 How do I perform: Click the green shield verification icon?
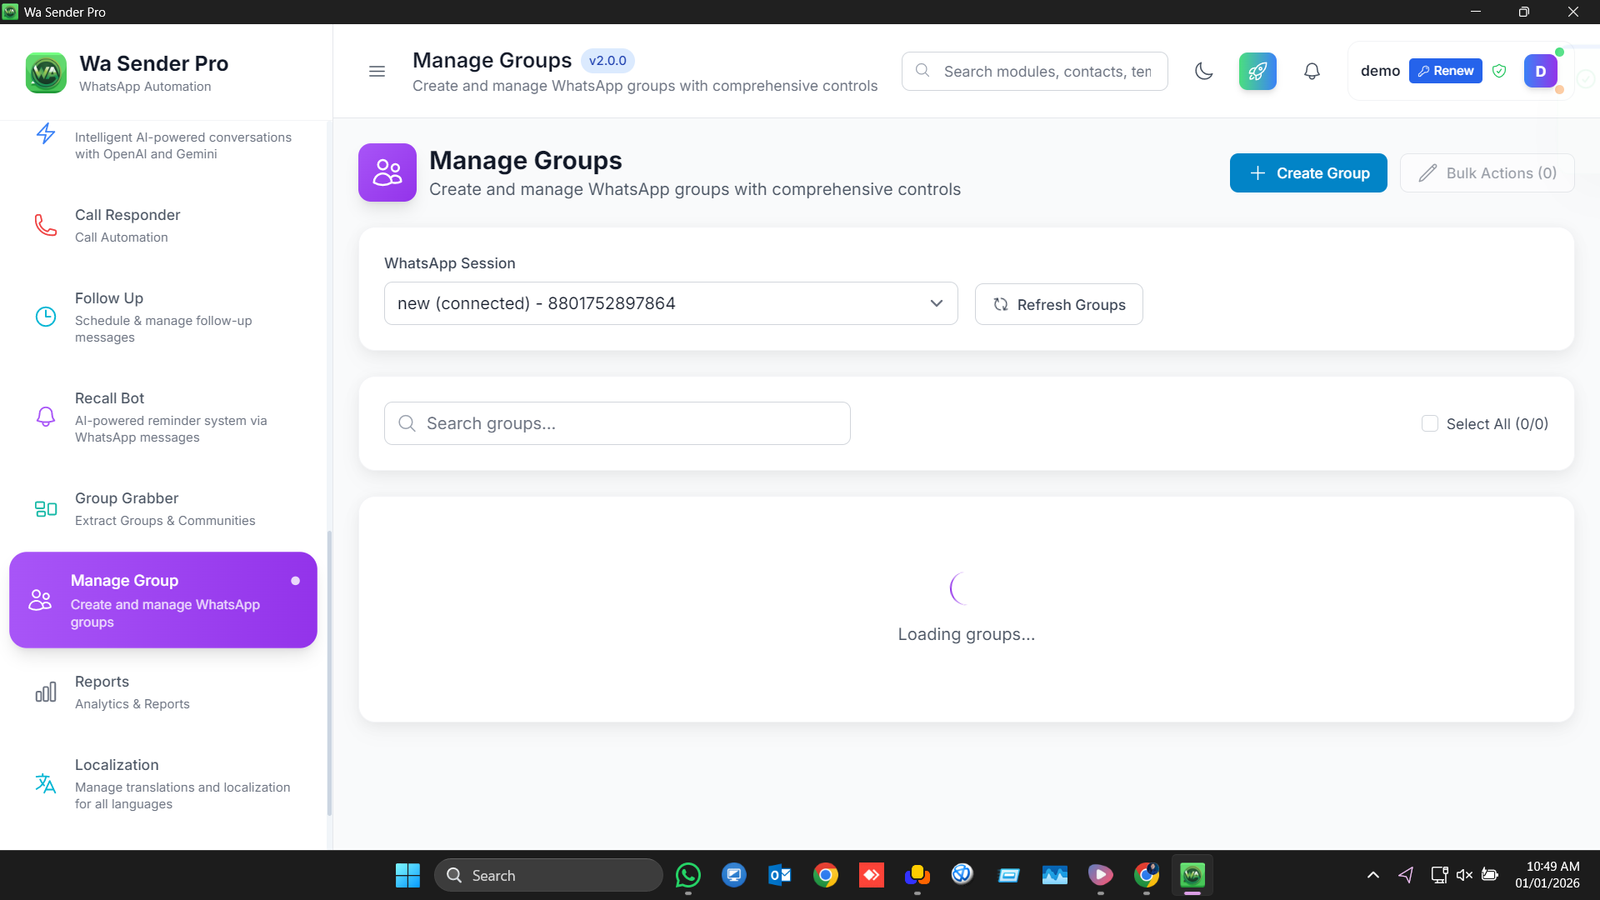tap(1499, 71)
